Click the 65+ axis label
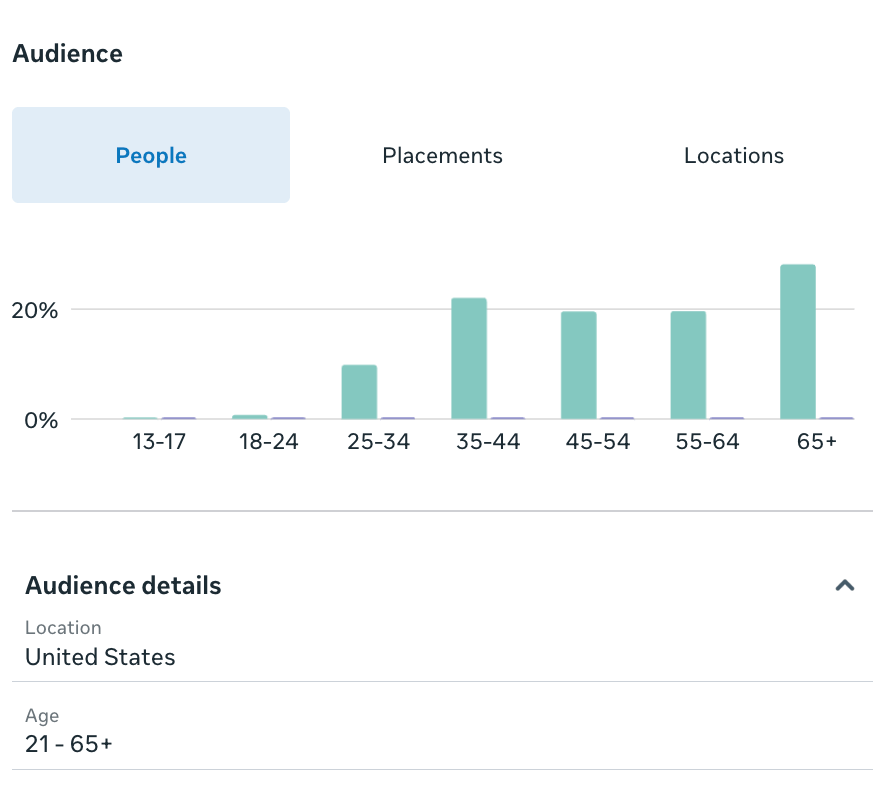 (x=816, y=441)
